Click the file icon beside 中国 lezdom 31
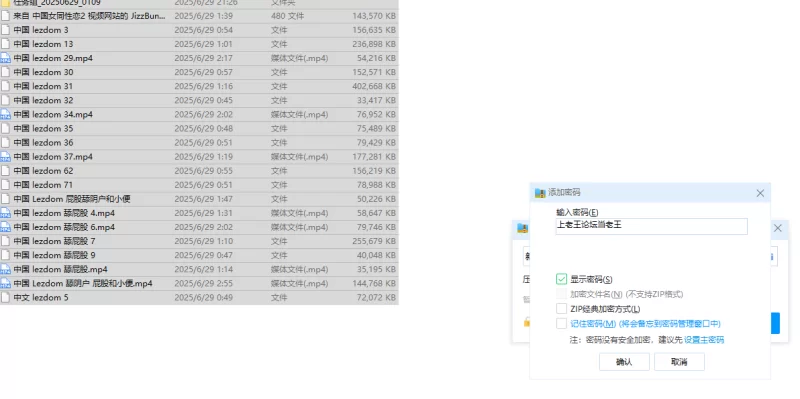The image size is (800, 399). click(x=5, y=86)
